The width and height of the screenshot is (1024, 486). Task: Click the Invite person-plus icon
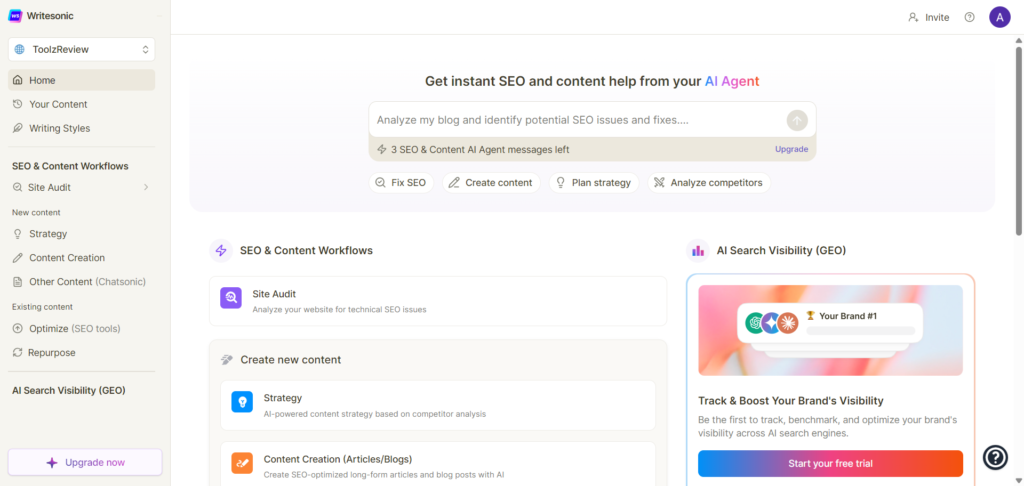click(914, 18)
